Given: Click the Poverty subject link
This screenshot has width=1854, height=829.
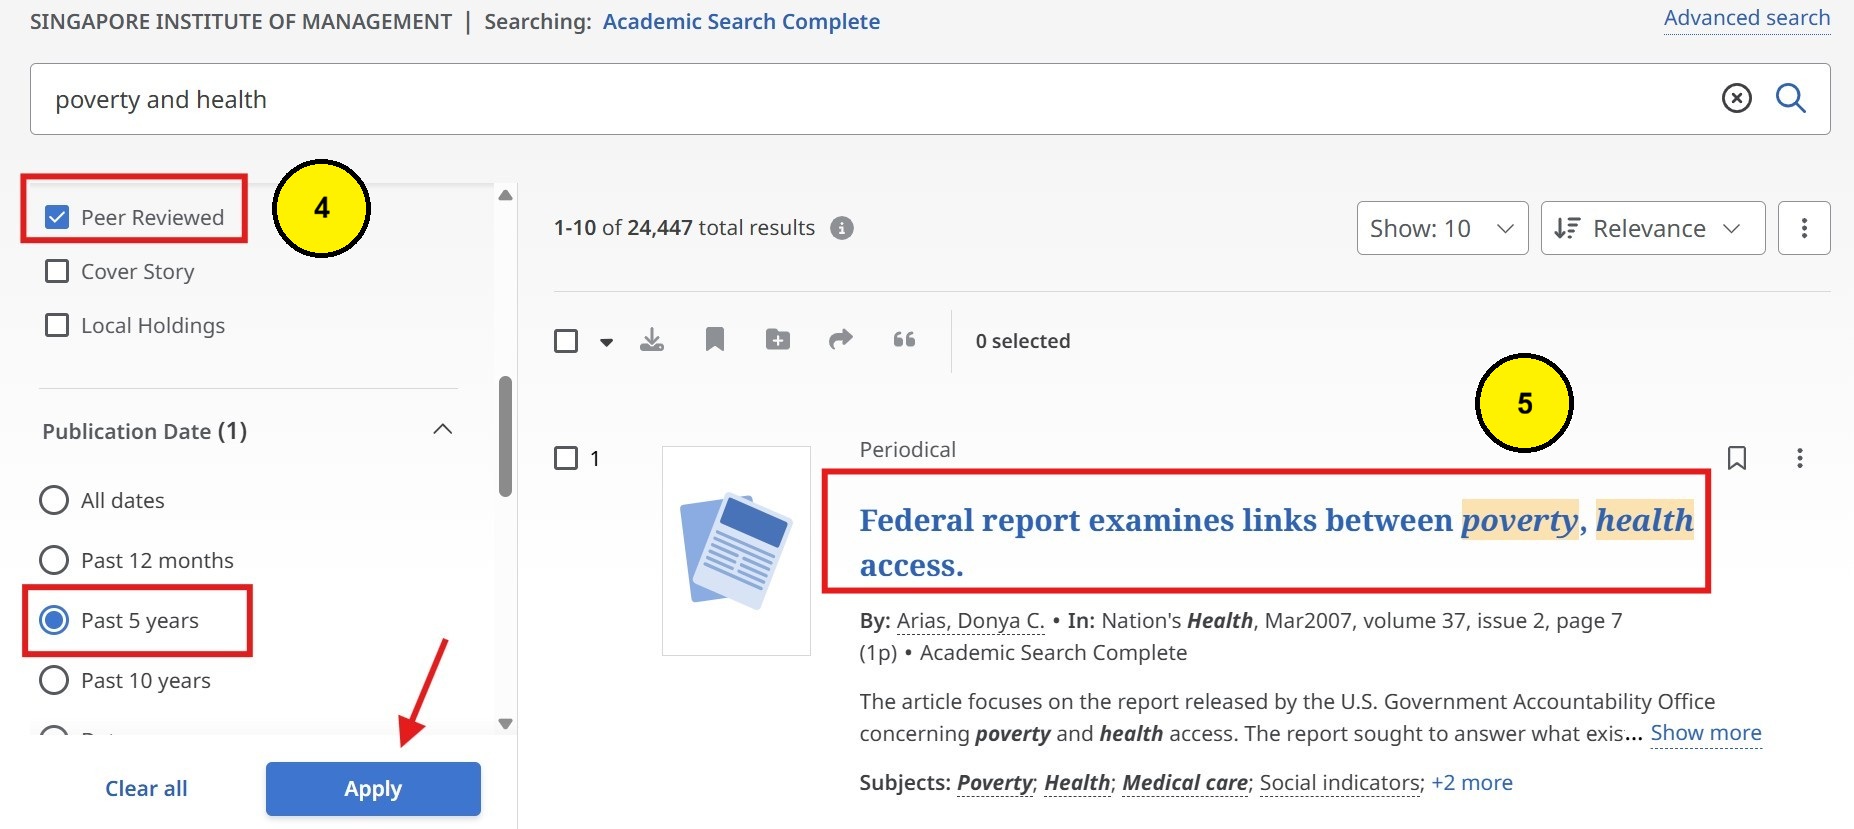Looking at the screenshot, I should 994,783.
